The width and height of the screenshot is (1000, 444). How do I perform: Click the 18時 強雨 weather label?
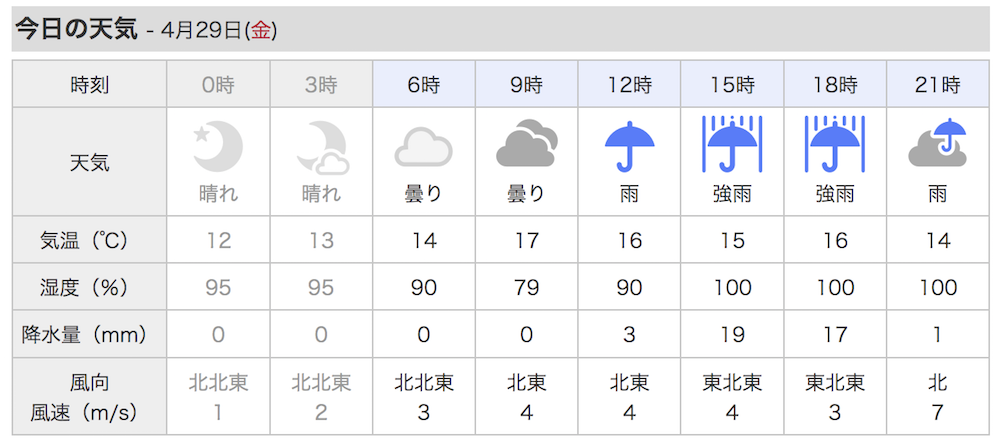835,193
